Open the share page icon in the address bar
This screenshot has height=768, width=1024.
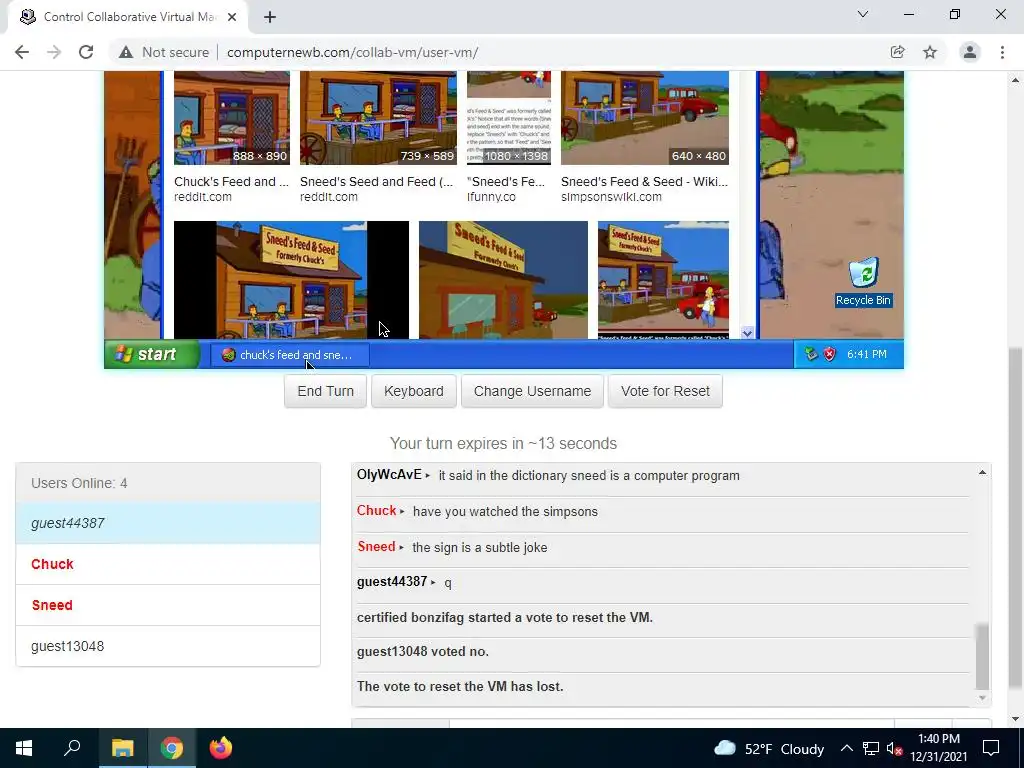(x=897, y=52)
